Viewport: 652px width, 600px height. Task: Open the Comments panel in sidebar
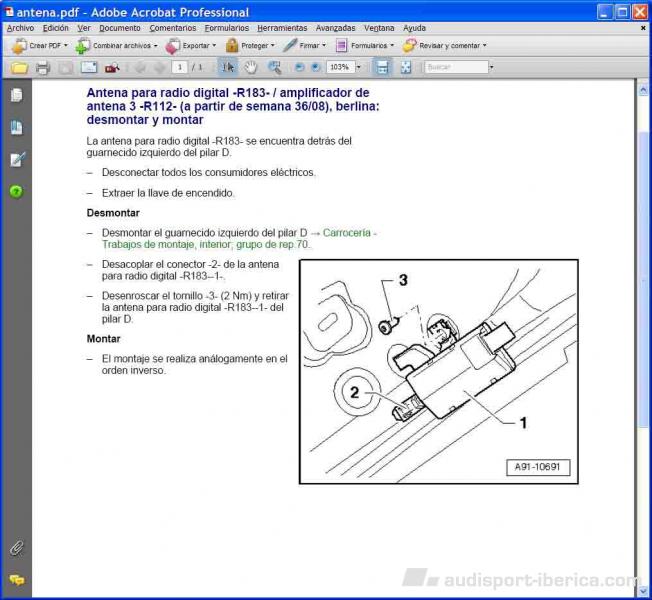16,579
